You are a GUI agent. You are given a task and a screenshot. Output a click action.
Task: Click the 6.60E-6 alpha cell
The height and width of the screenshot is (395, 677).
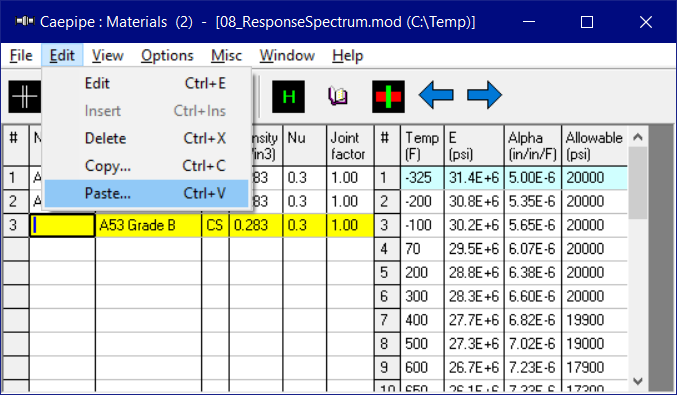coord(532,297)
